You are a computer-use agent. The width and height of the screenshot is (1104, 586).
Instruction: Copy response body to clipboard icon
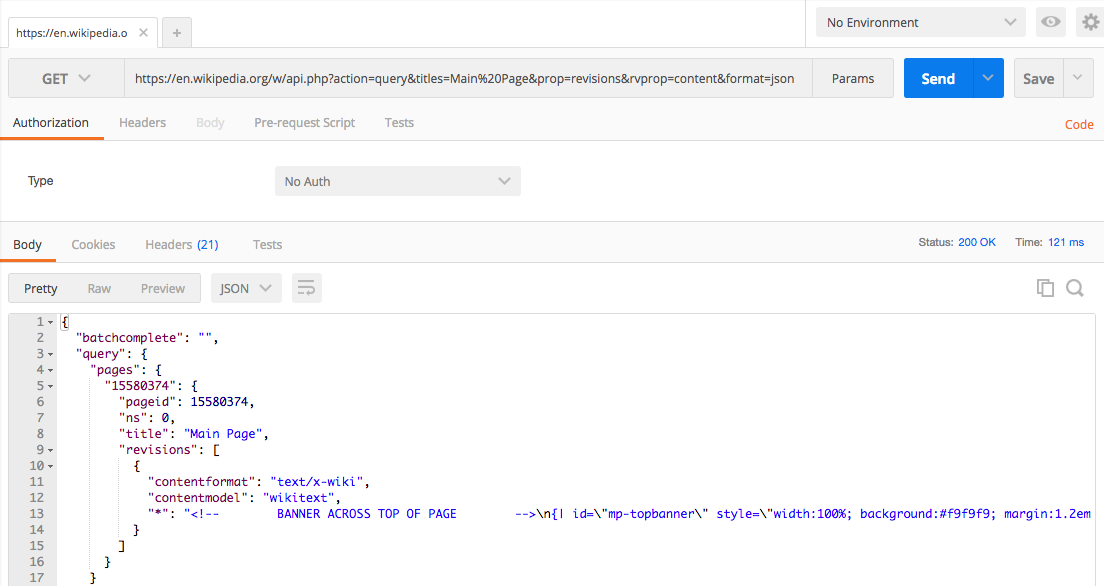(1045, 287)
